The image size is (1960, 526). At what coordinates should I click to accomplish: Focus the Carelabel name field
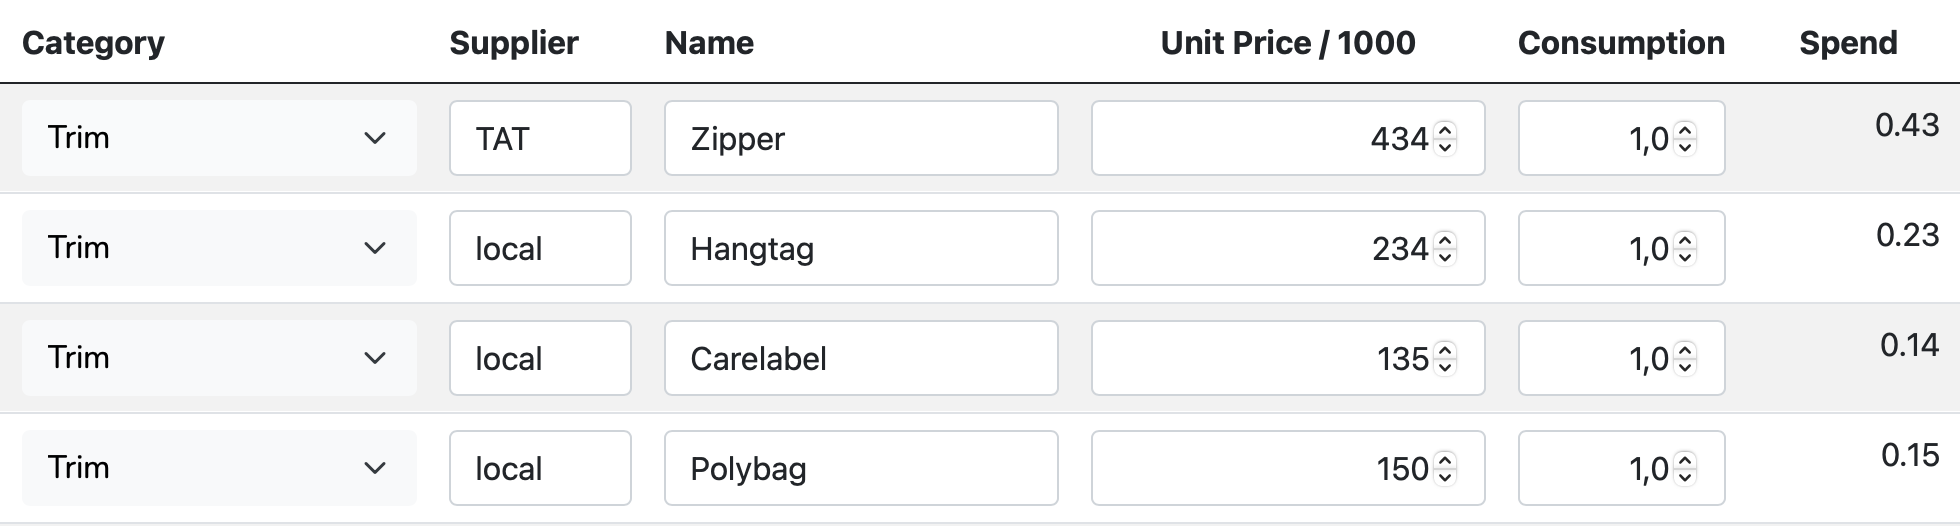point(861,358)
